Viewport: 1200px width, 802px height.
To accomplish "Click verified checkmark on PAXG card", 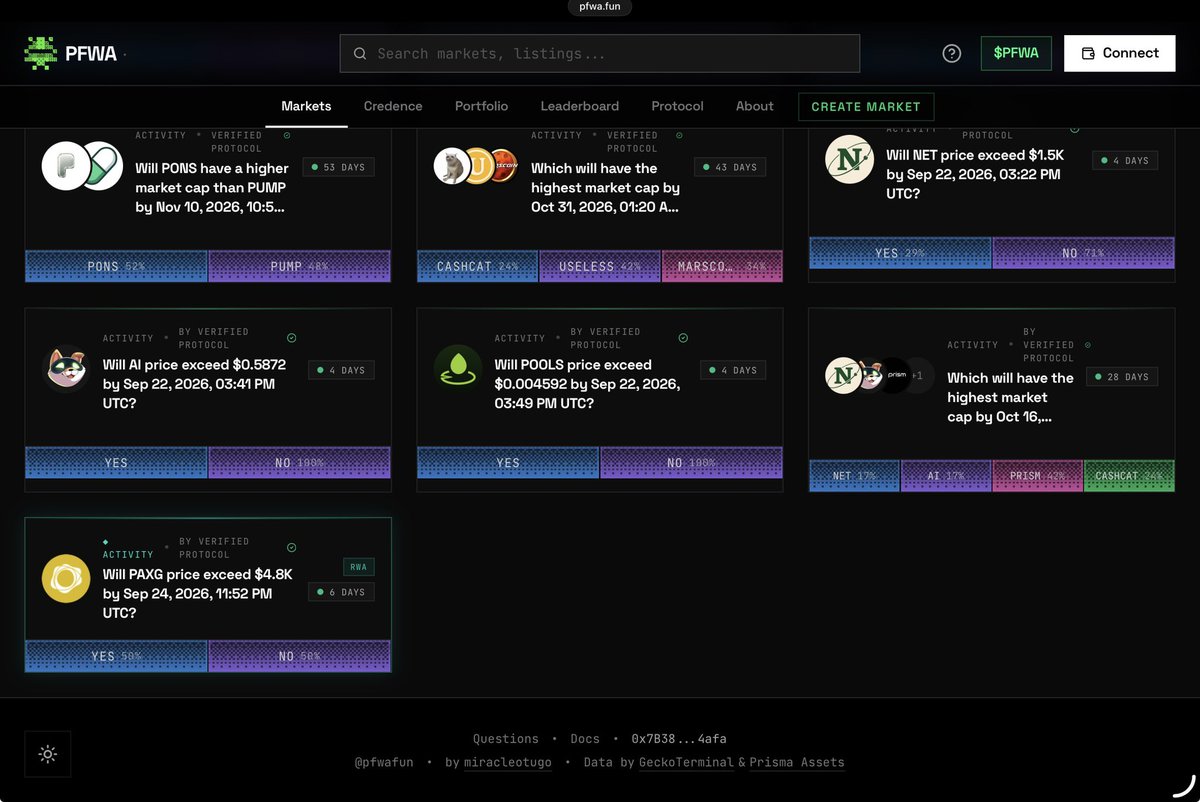I will point(291,548).
